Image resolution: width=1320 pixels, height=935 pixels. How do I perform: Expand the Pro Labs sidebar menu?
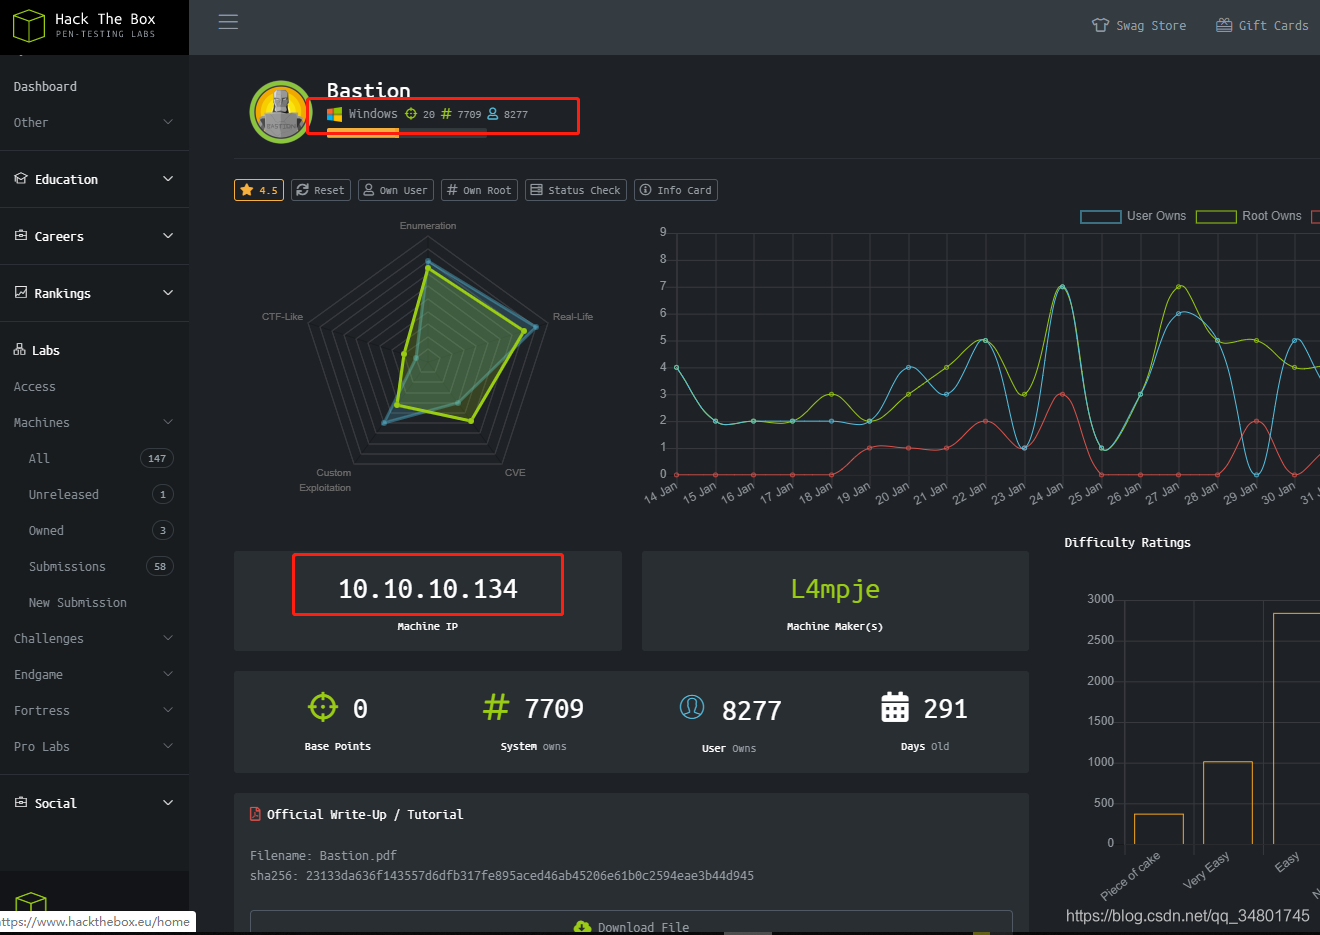94,747
